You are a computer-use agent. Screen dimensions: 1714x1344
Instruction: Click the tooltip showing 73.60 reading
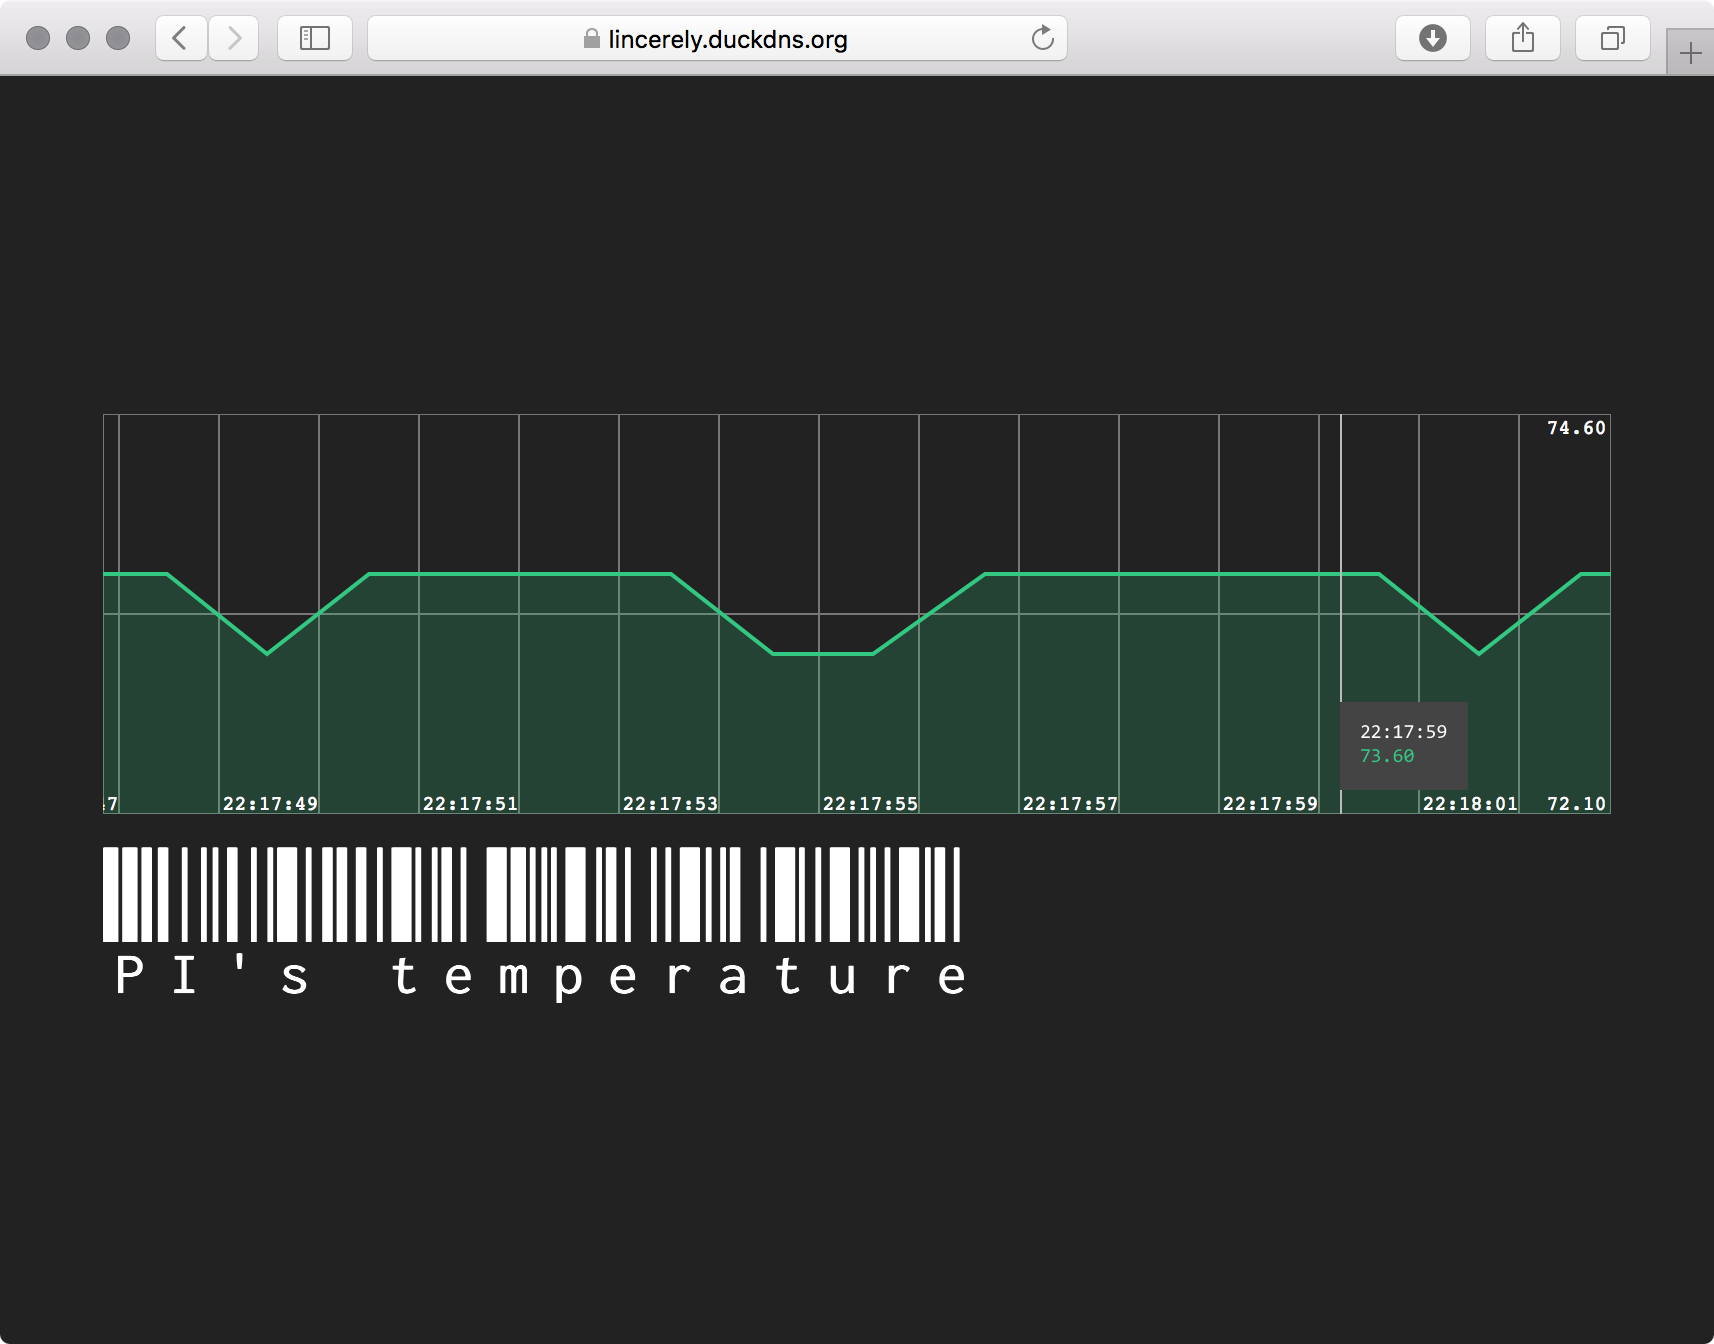point(1403,745)
